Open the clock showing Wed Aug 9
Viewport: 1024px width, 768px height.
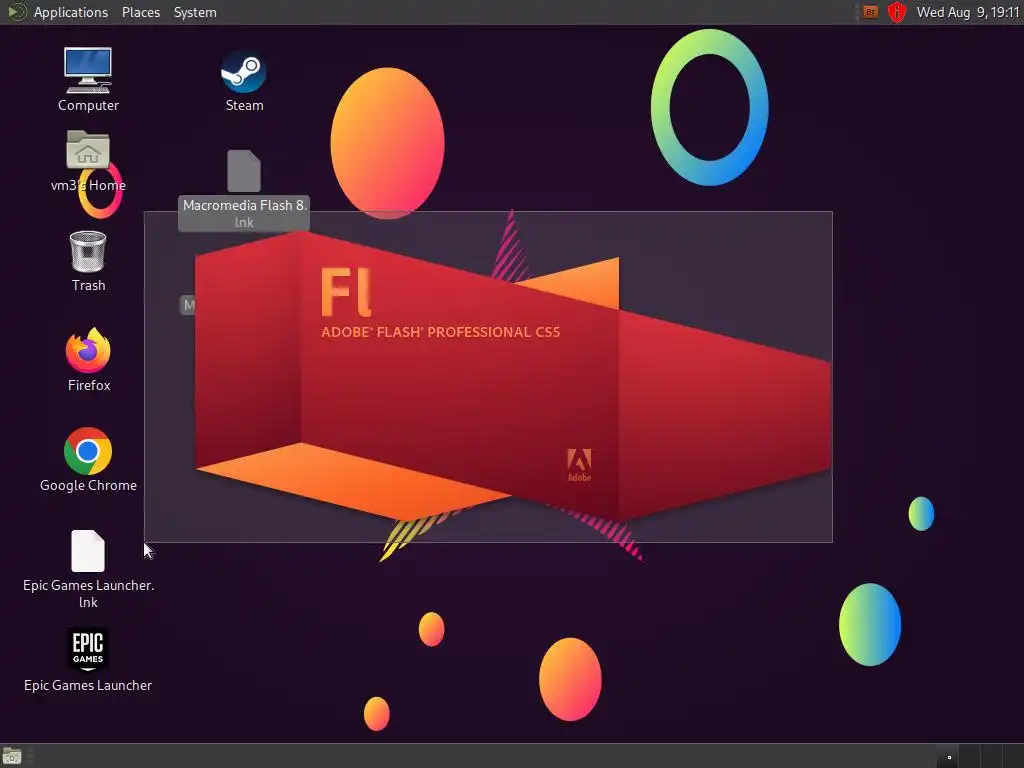click(967, 12)
